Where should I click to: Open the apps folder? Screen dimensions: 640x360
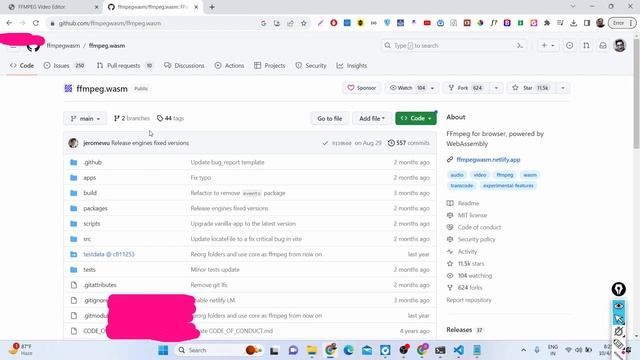coord(89,178)
